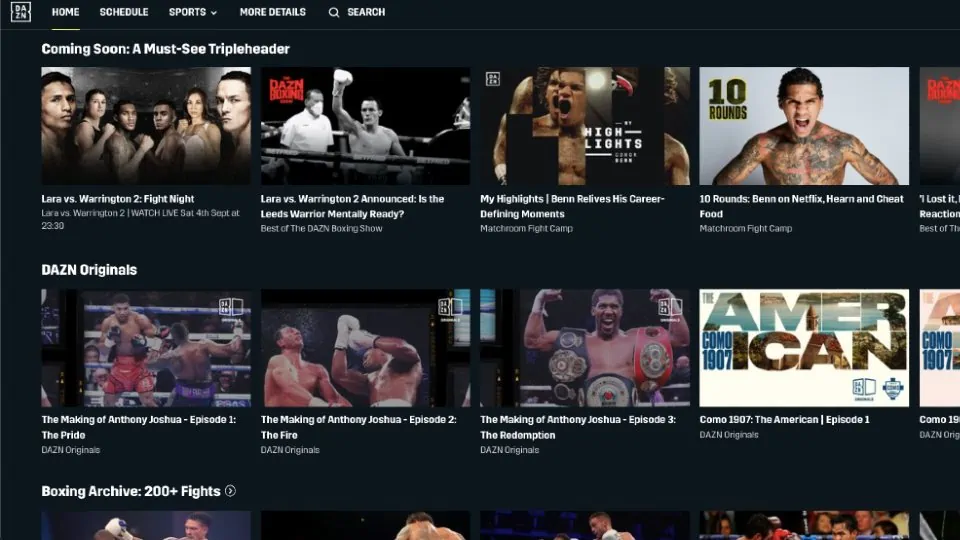Play the DAZN Boxing Show referee thumbnail

[x=366, y=126]
